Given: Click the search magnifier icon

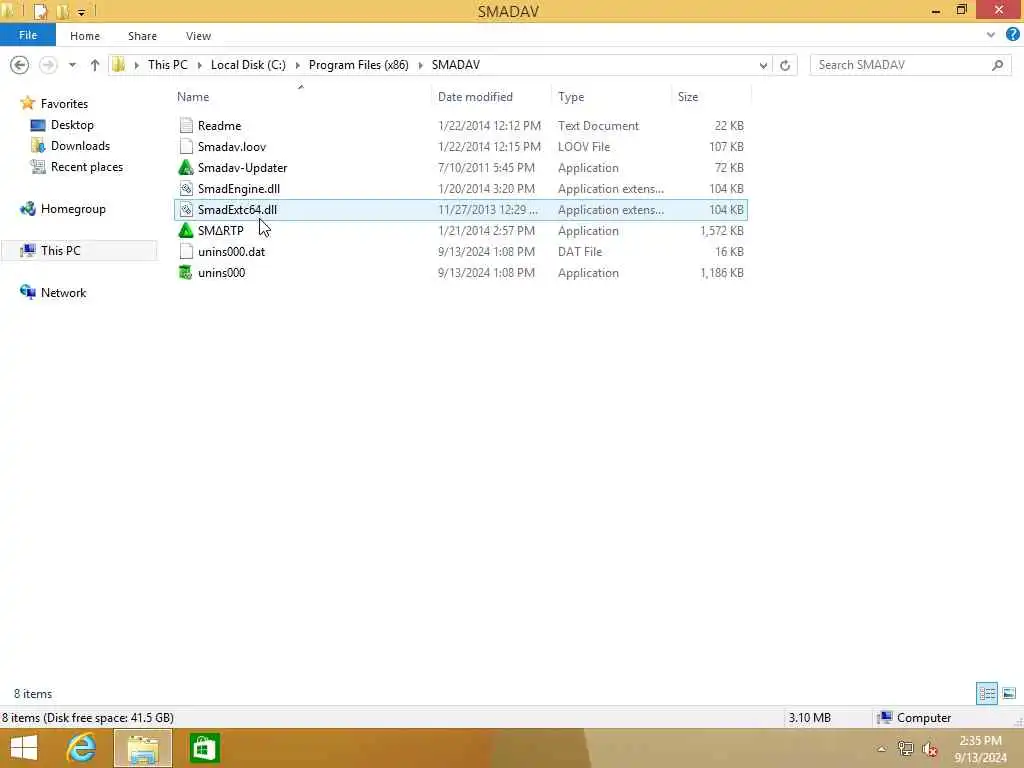Looking at the screenshot, I should 997,65.
